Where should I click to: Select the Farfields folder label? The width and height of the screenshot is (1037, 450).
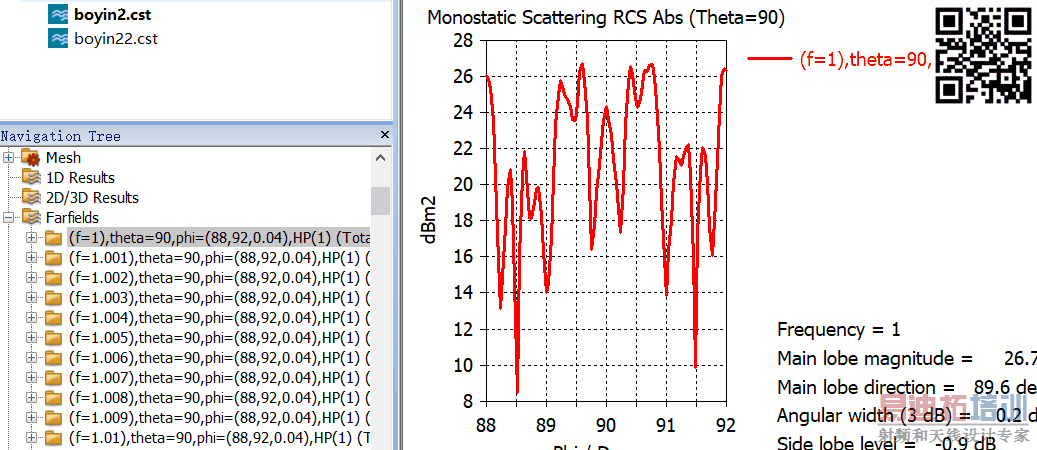pyautogui.click(x=72, y=217)
